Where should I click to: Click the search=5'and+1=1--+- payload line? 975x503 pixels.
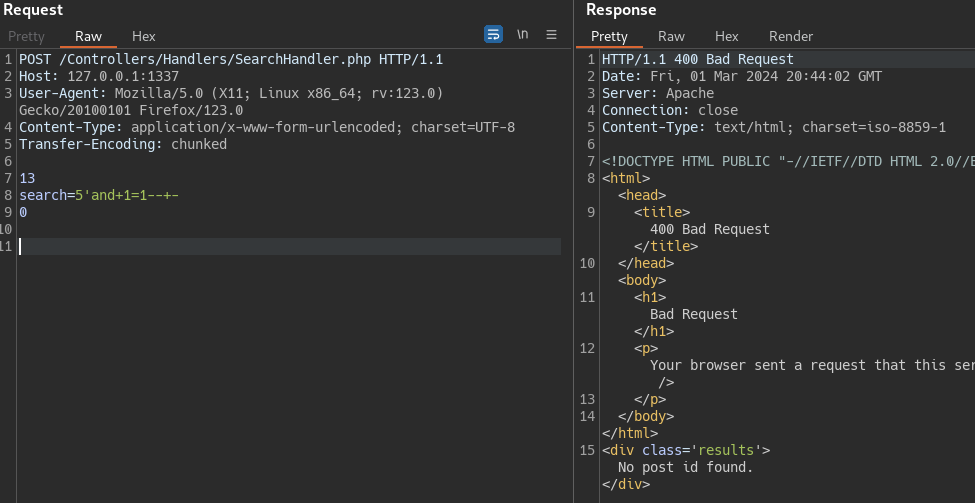[99, 195]
